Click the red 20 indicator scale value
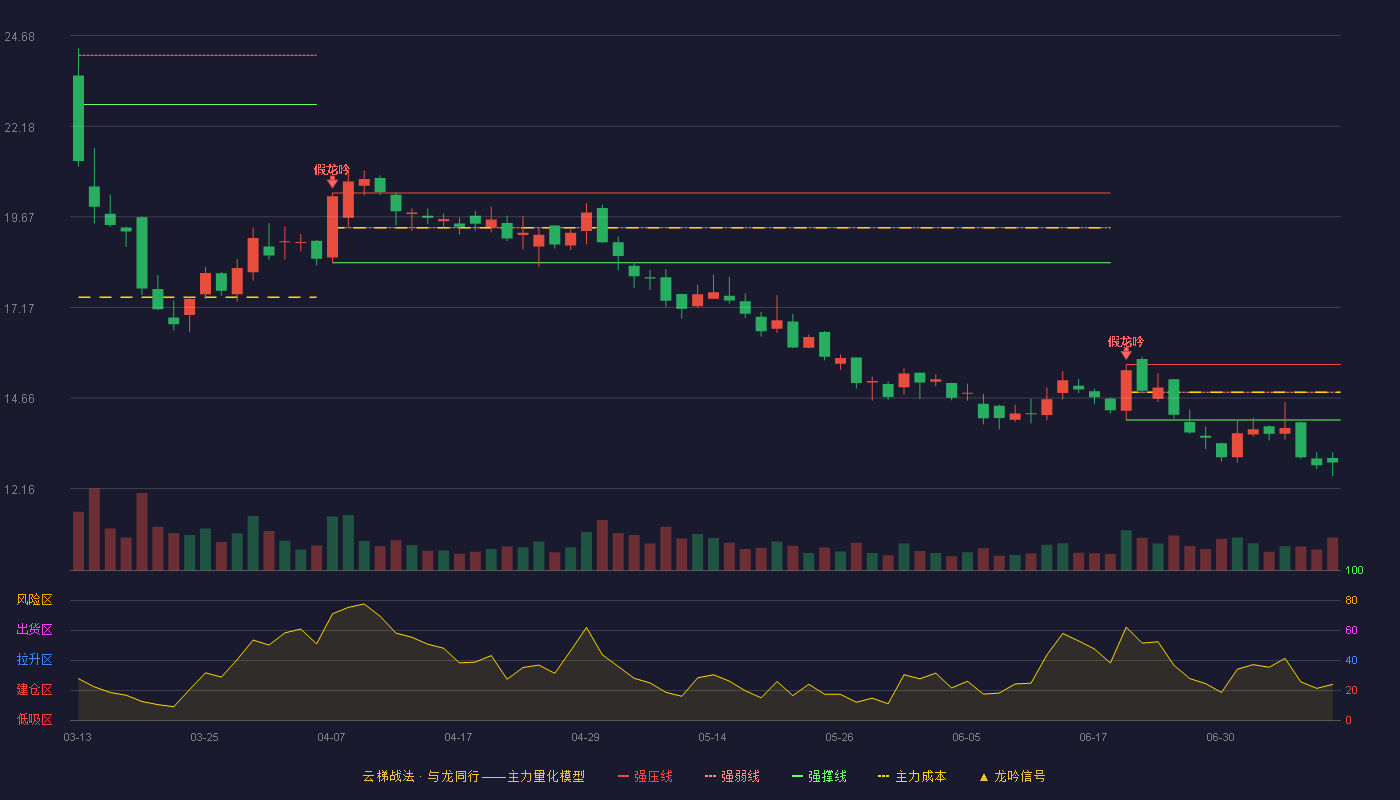Screen dimensions: 1400x800 click(x=1351, y=690)
